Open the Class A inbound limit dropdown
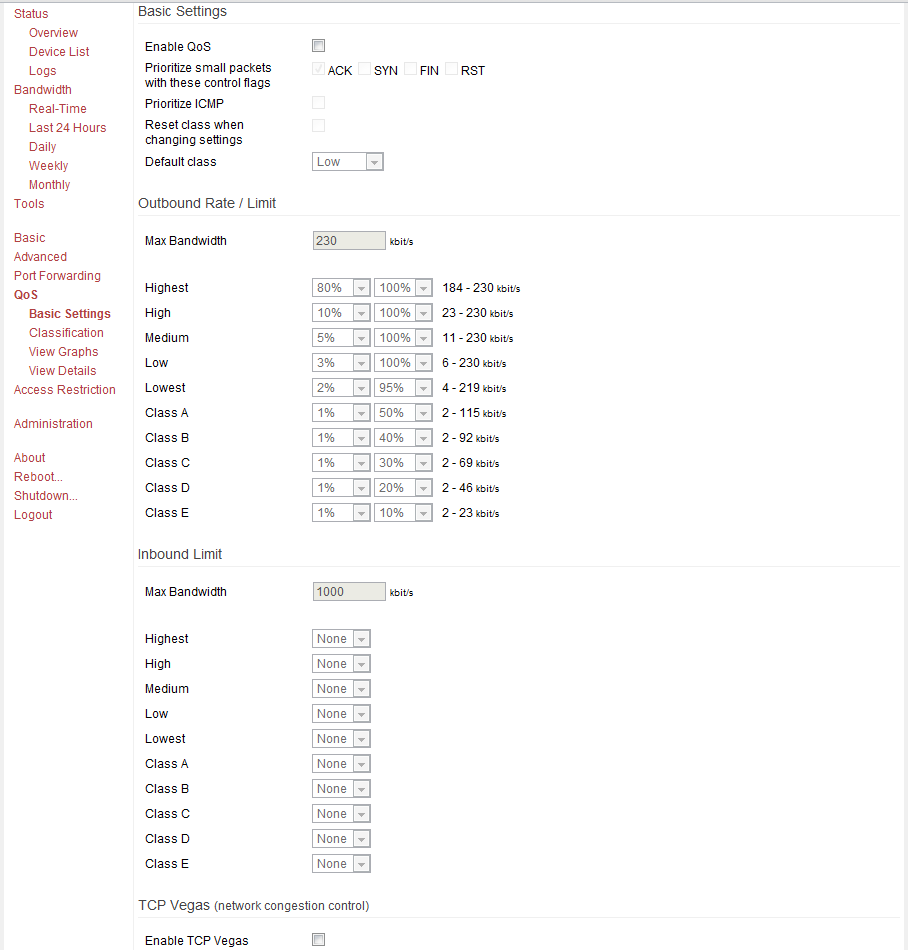Image resolution: width=908 pixels, height=950 pixels. point(341,764)
